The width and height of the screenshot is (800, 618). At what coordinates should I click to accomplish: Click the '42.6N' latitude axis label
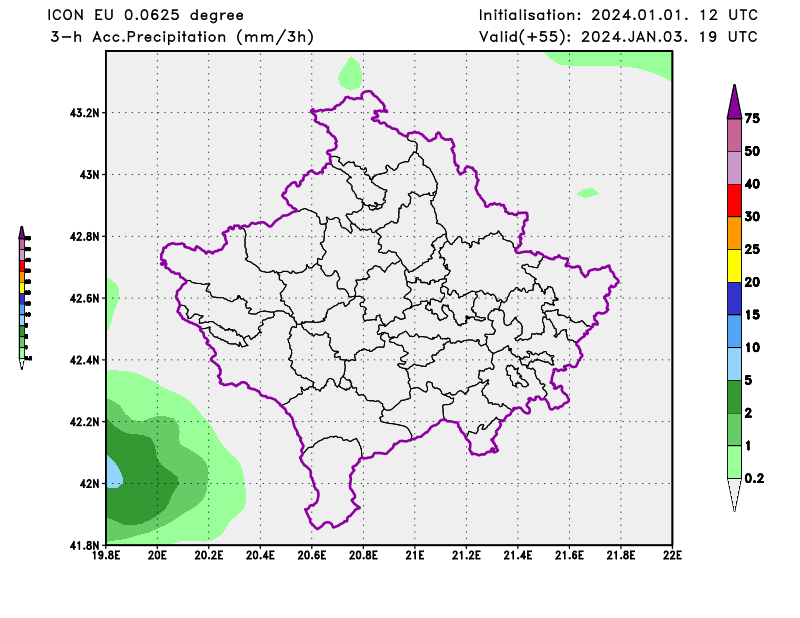85,298
